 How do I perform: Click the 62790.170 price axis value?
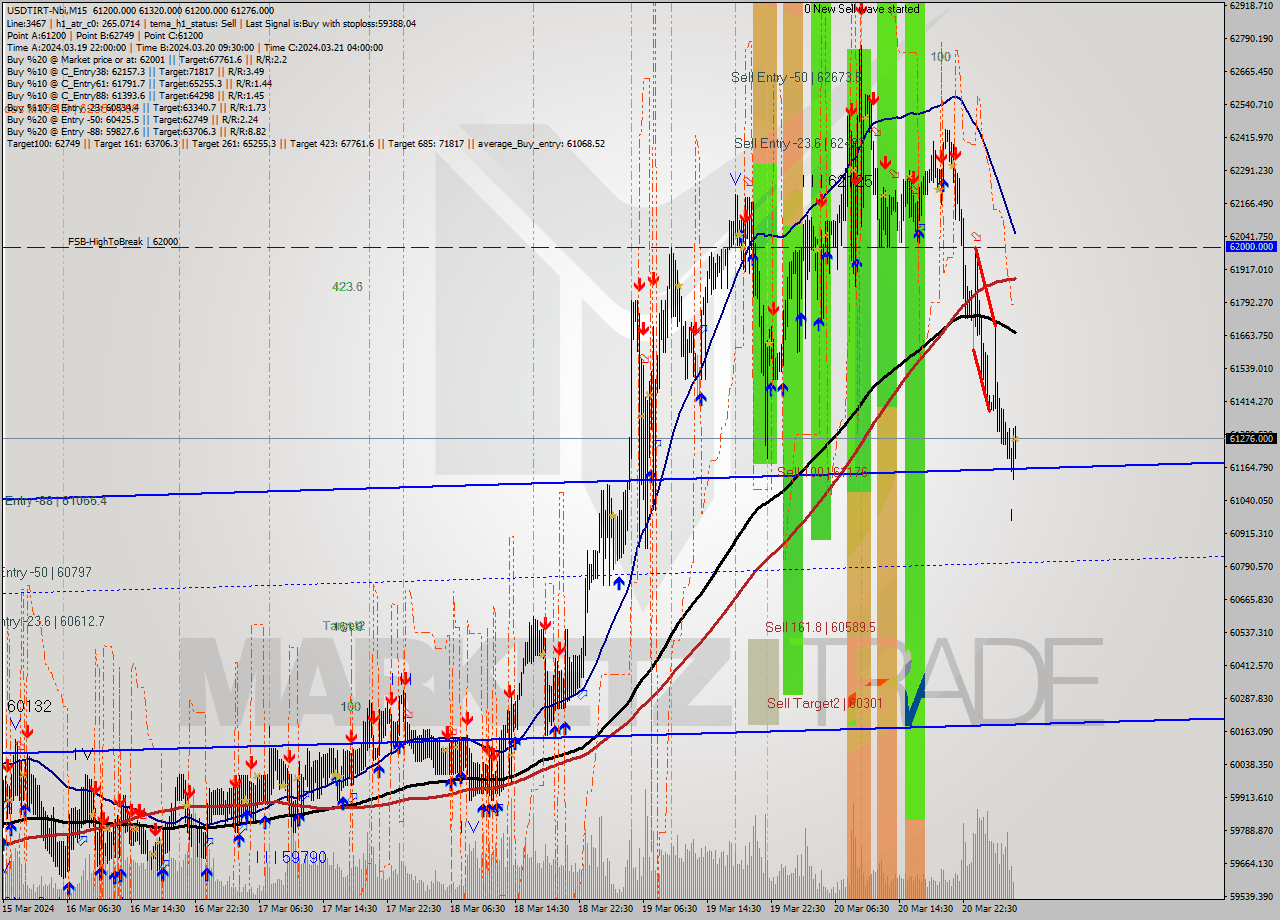click(x=1251, y=39)
